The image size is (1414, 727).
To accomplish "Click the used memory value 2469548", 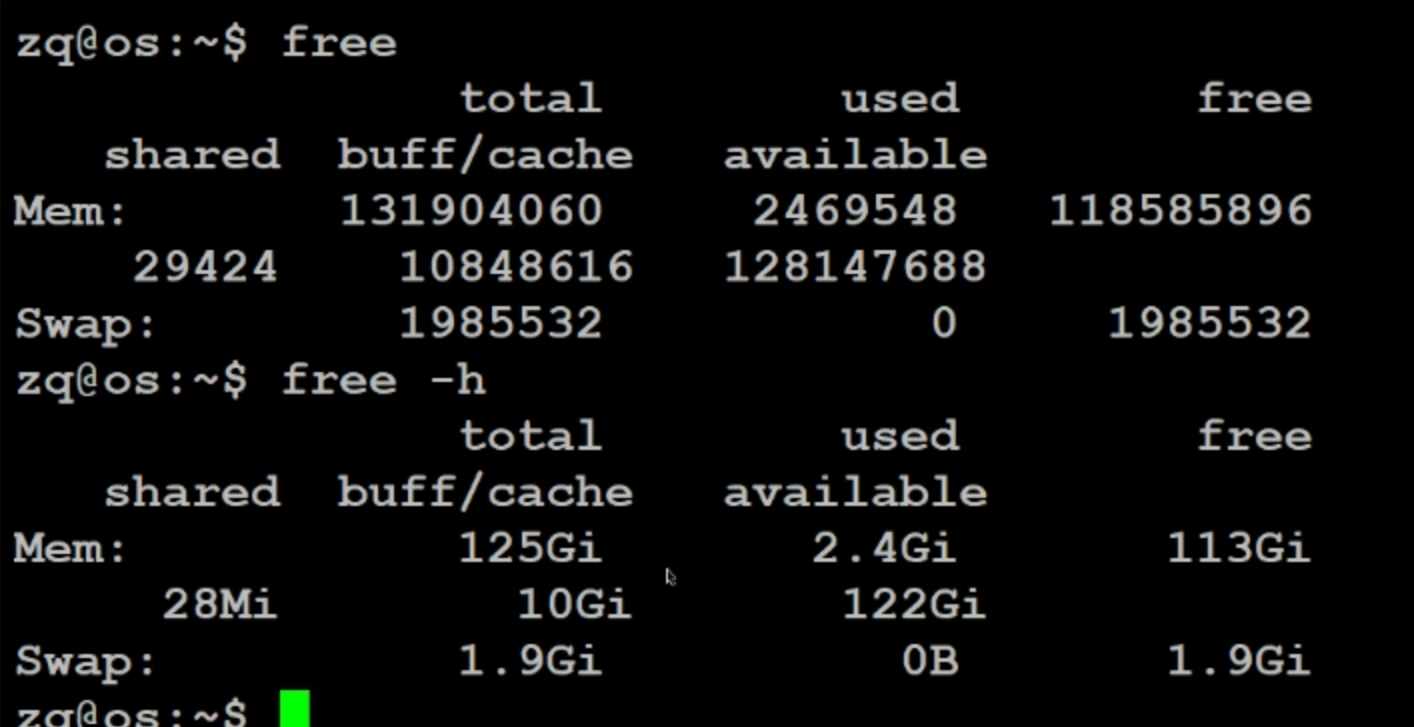I will 855,211.
